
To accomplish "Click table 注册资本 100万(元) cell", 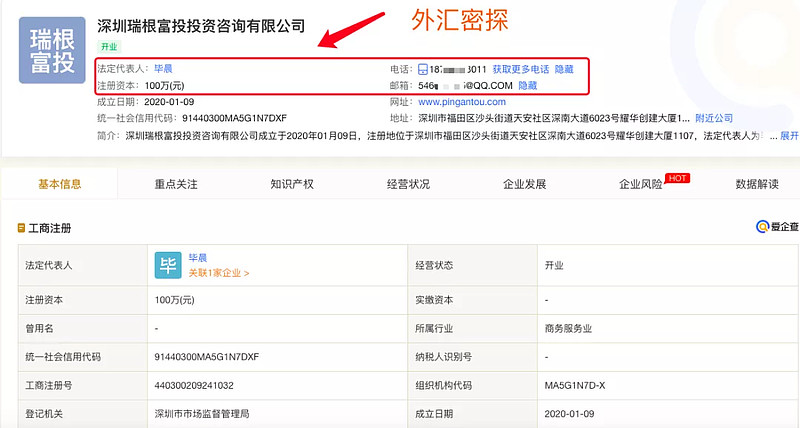I will coord(278,300).
